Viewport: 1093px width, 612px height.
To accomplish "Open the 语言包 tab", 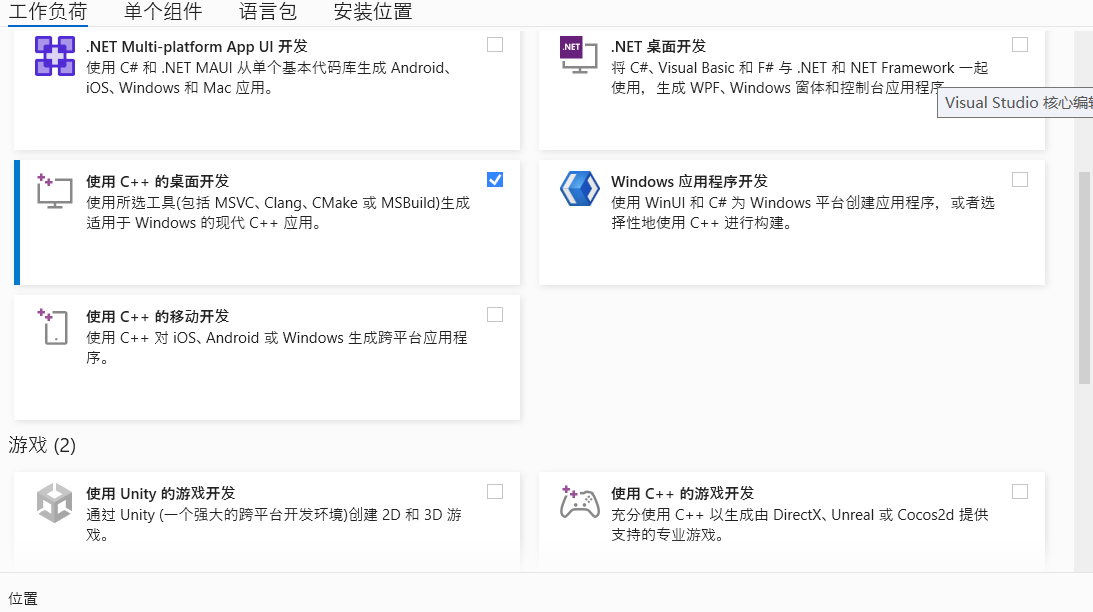I will (268, 12).
